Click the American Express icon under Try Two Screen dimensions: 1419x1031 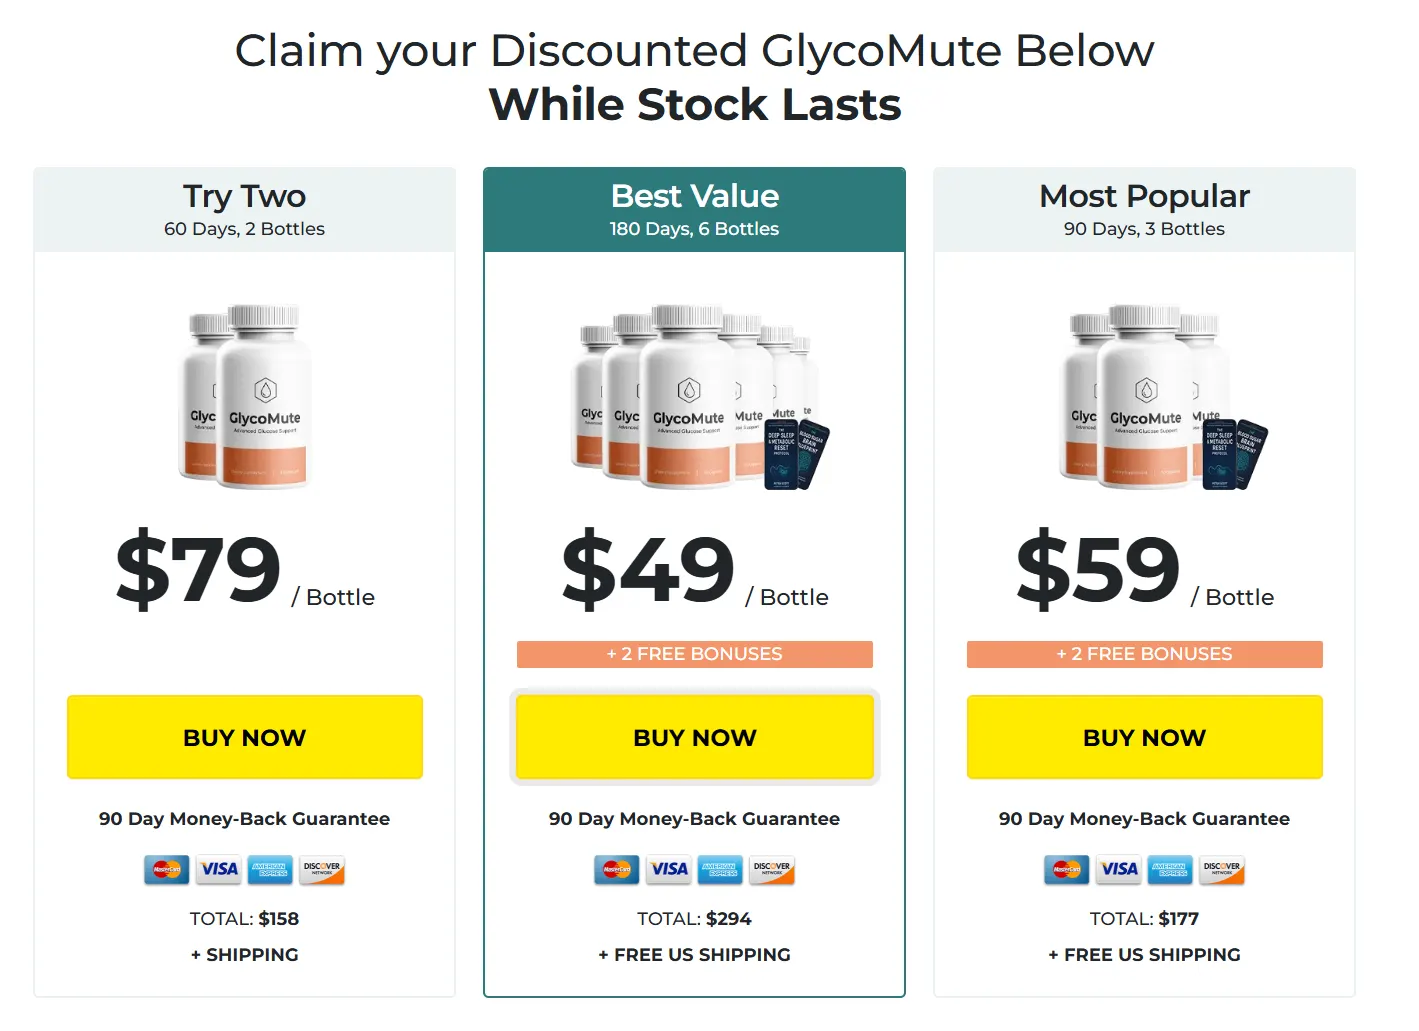coord(269,870)
